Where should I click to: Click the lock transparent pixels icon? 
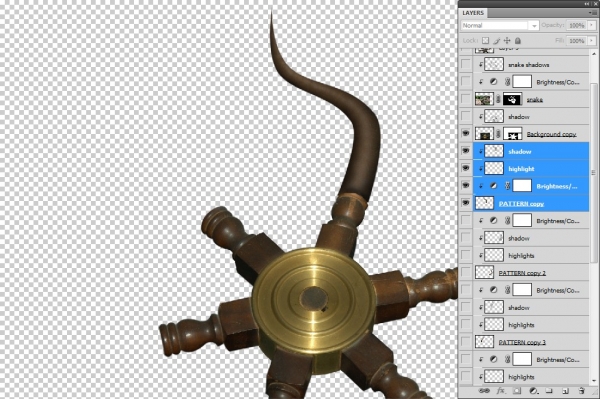point(485,41)
